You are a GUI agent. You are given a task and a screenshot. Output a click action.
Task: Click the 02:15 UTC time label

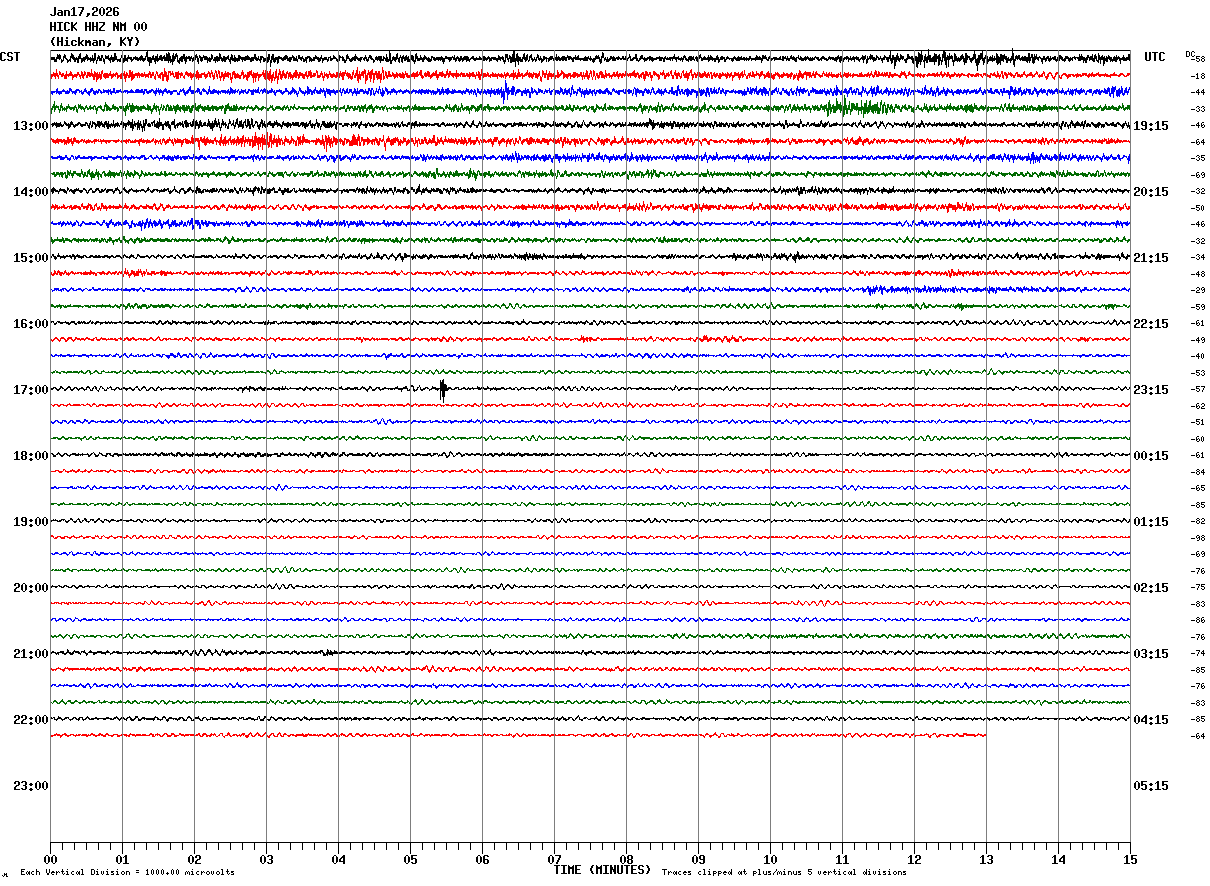(x=1150, y=588)
